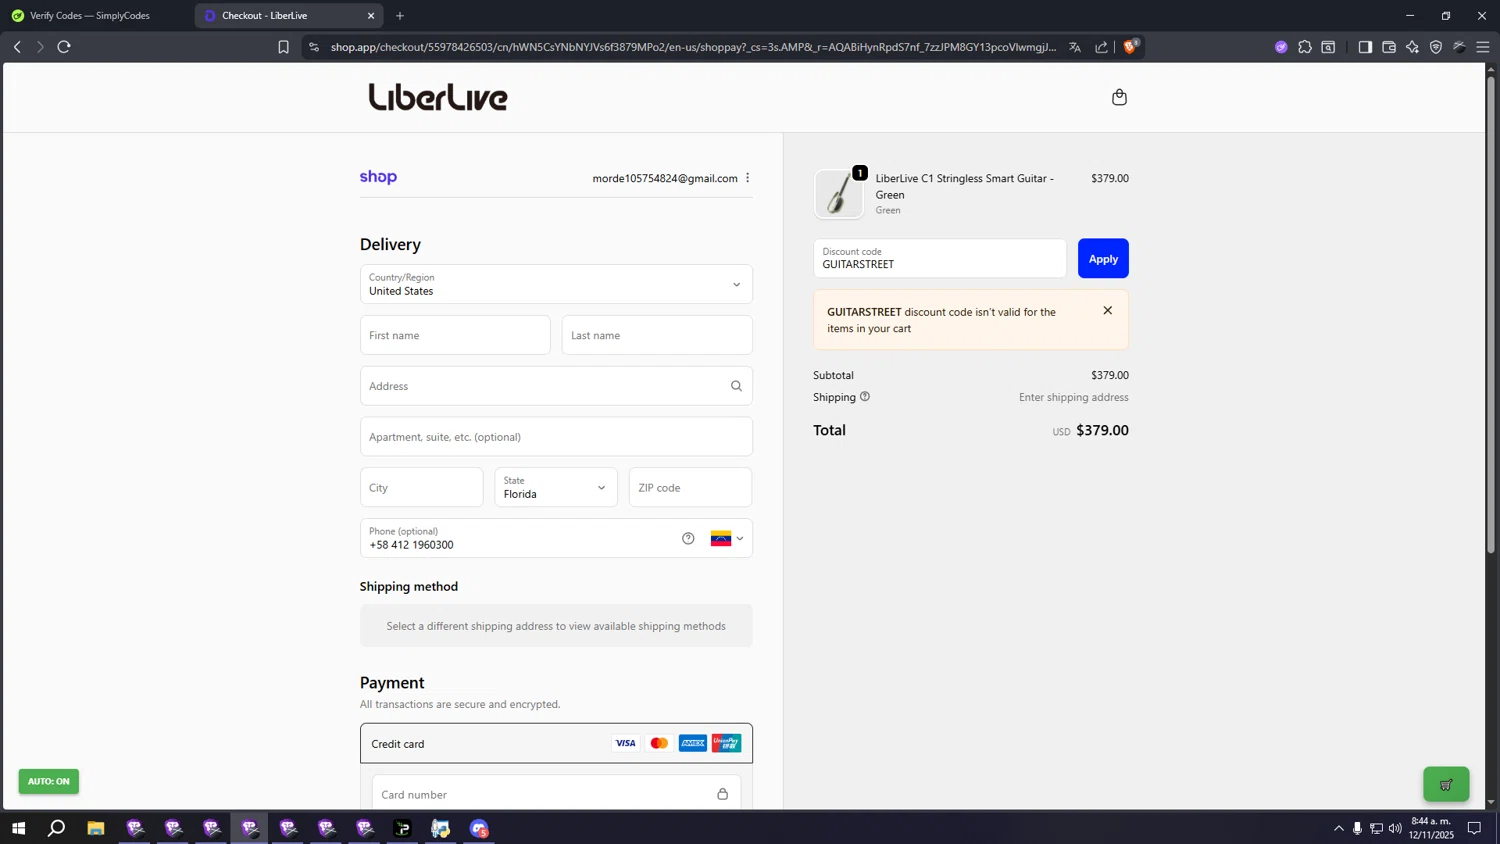
Task: Click the shipping info question mark
Action: [865, 397]
